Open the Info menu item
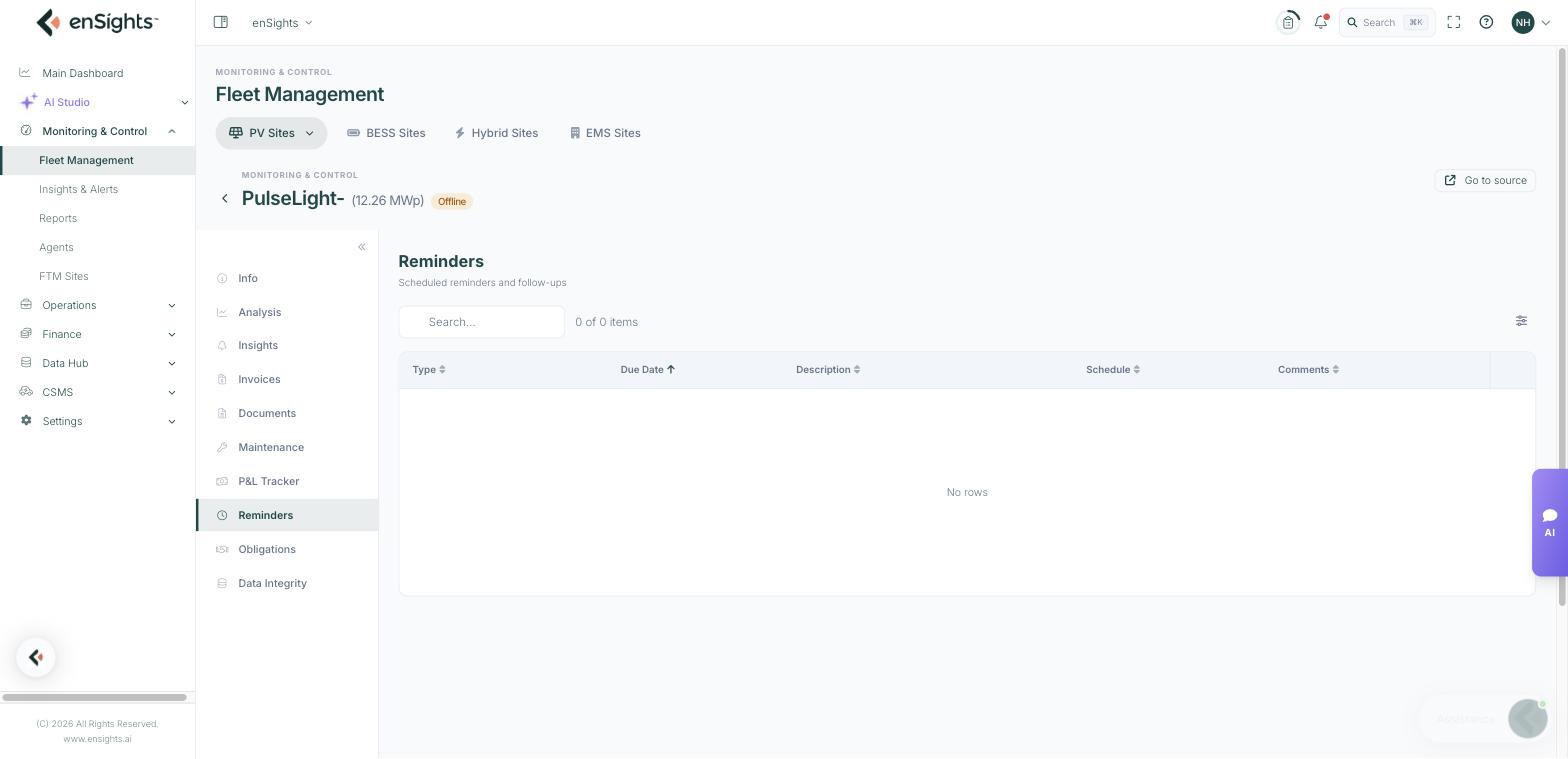The width and height of the screenshot is (1568, 759). [x=287, y=278]
